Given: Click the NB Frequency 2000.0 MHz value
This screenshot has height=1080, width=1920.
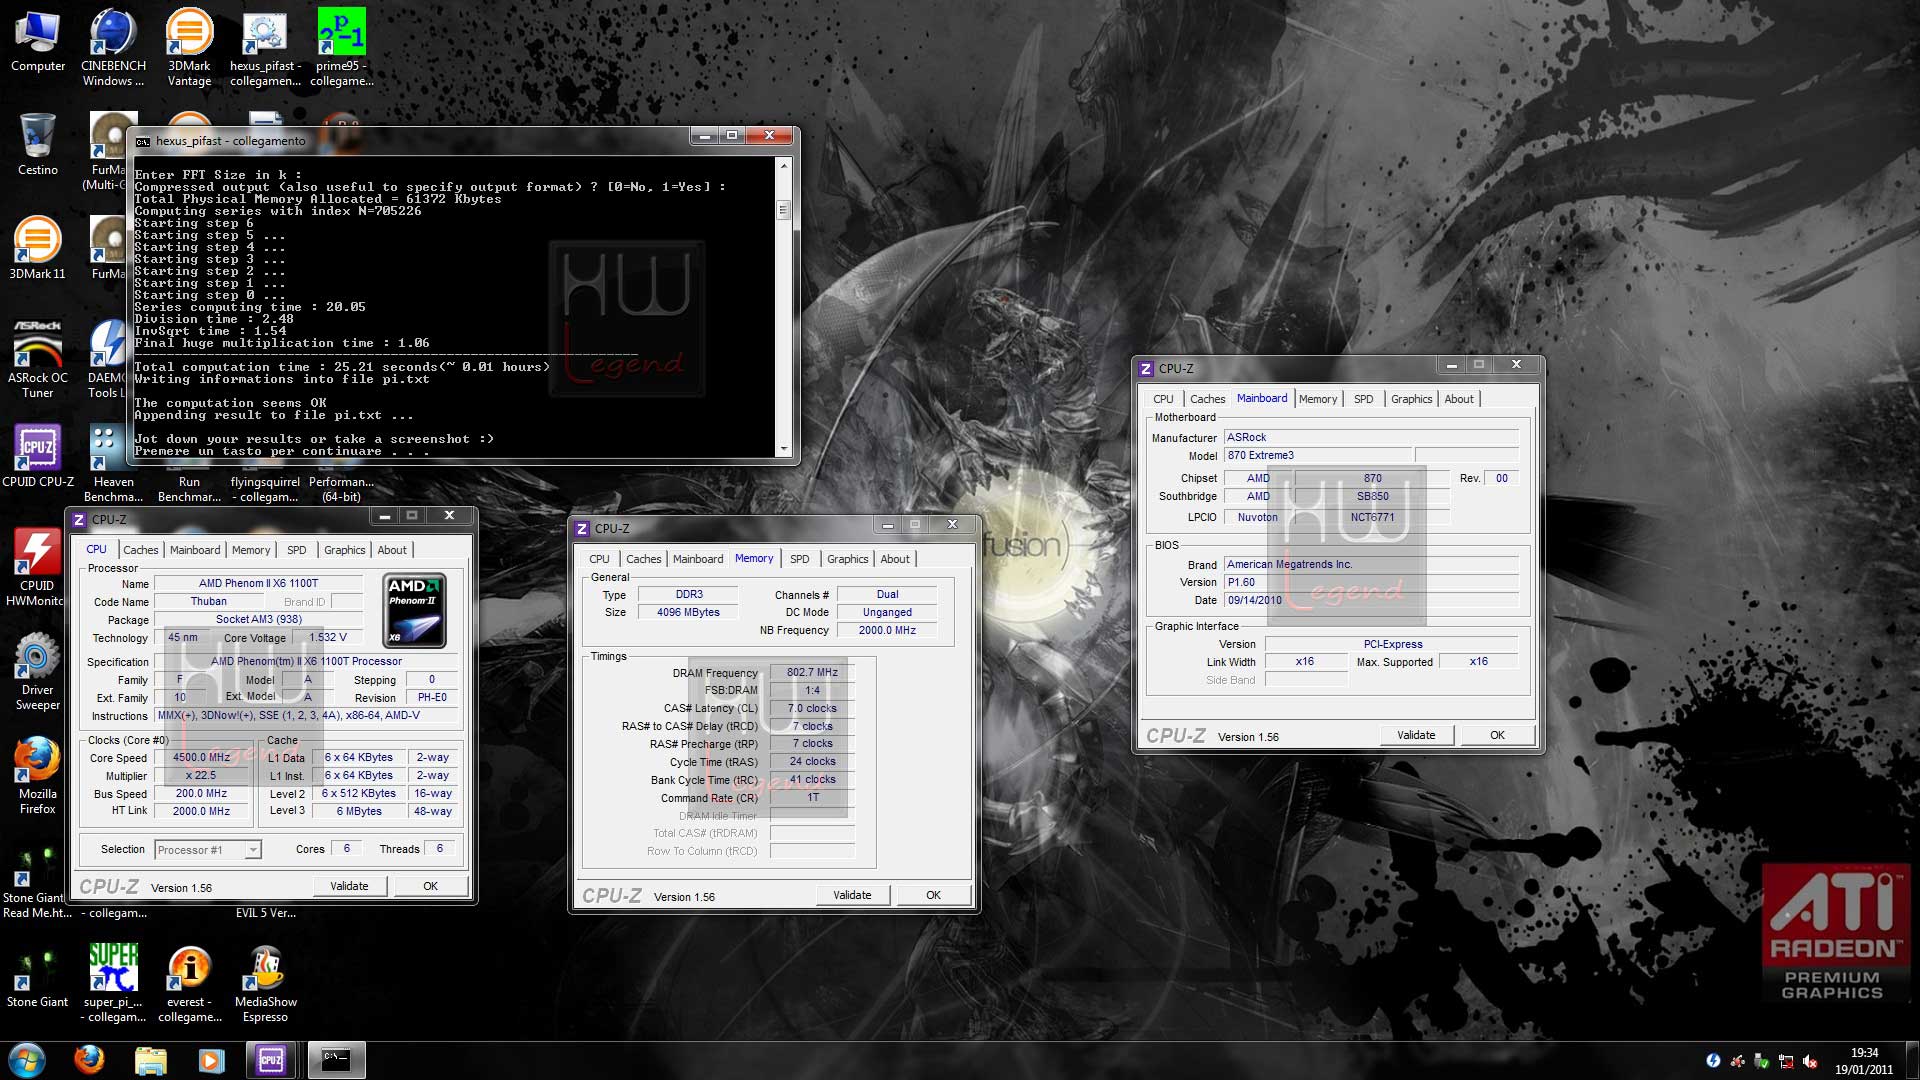Looking at the screenshot, I should 887,631.
